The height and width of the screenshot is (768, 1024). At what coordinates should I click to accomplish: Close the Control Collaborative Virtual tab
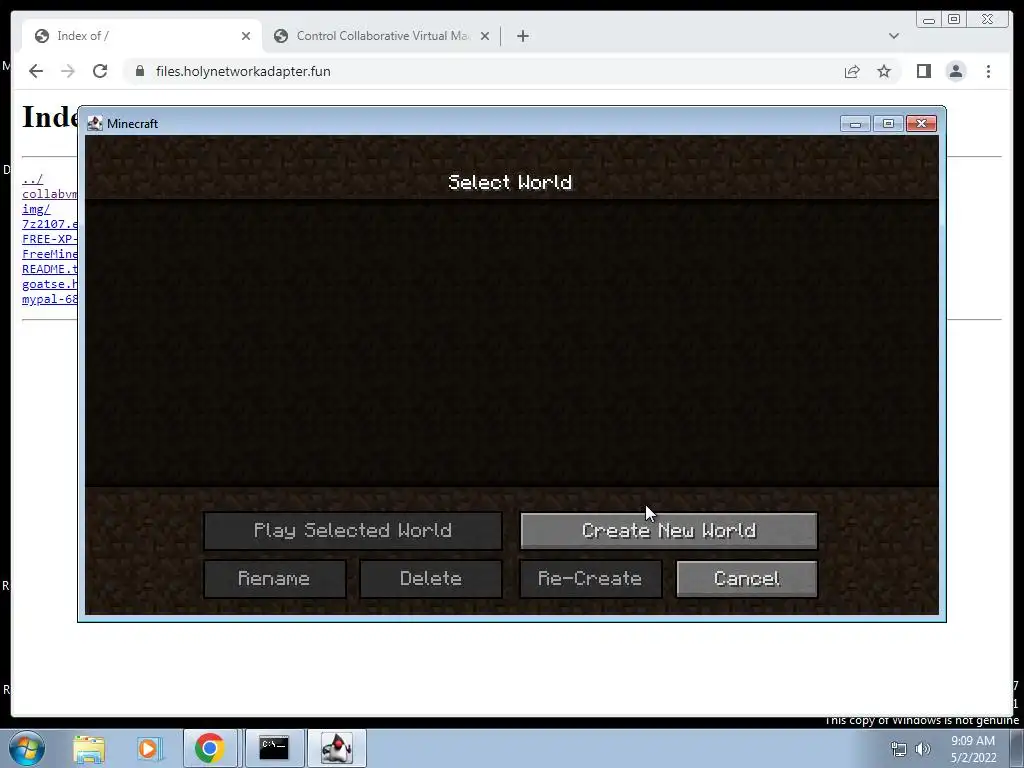[485, 36]
